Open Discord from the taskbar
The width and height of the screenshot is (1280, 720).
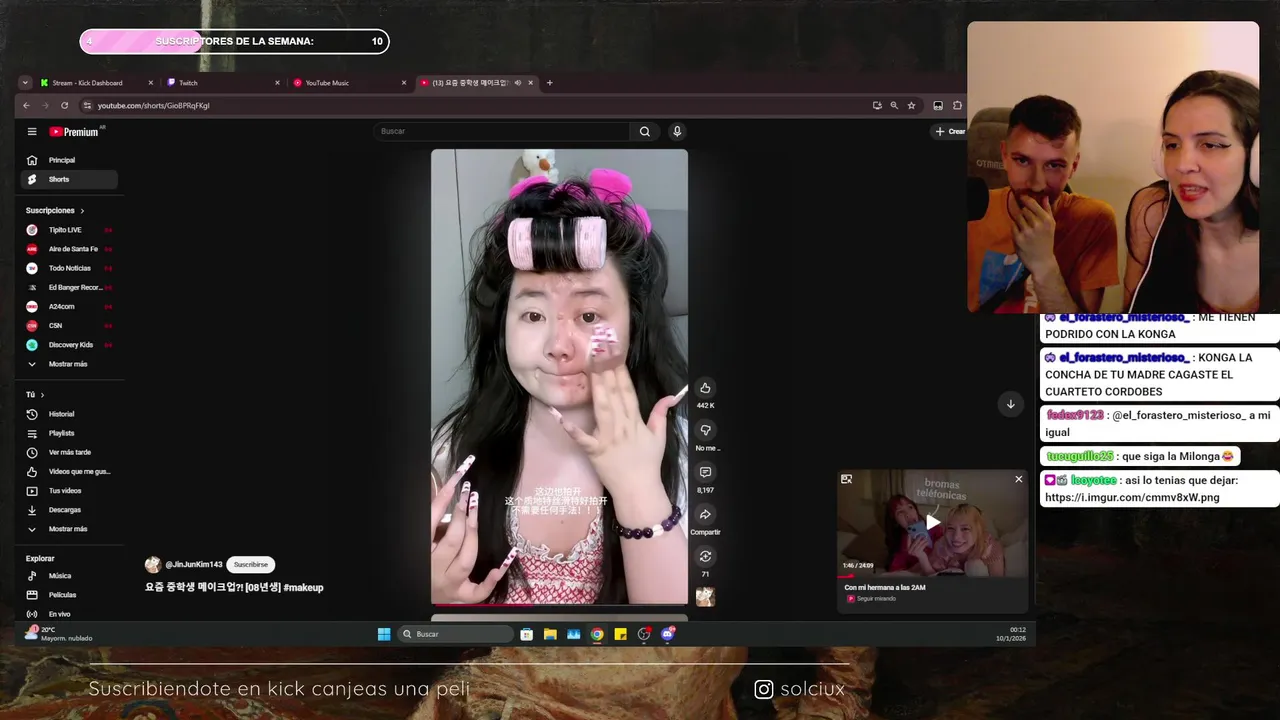point(668,634)
